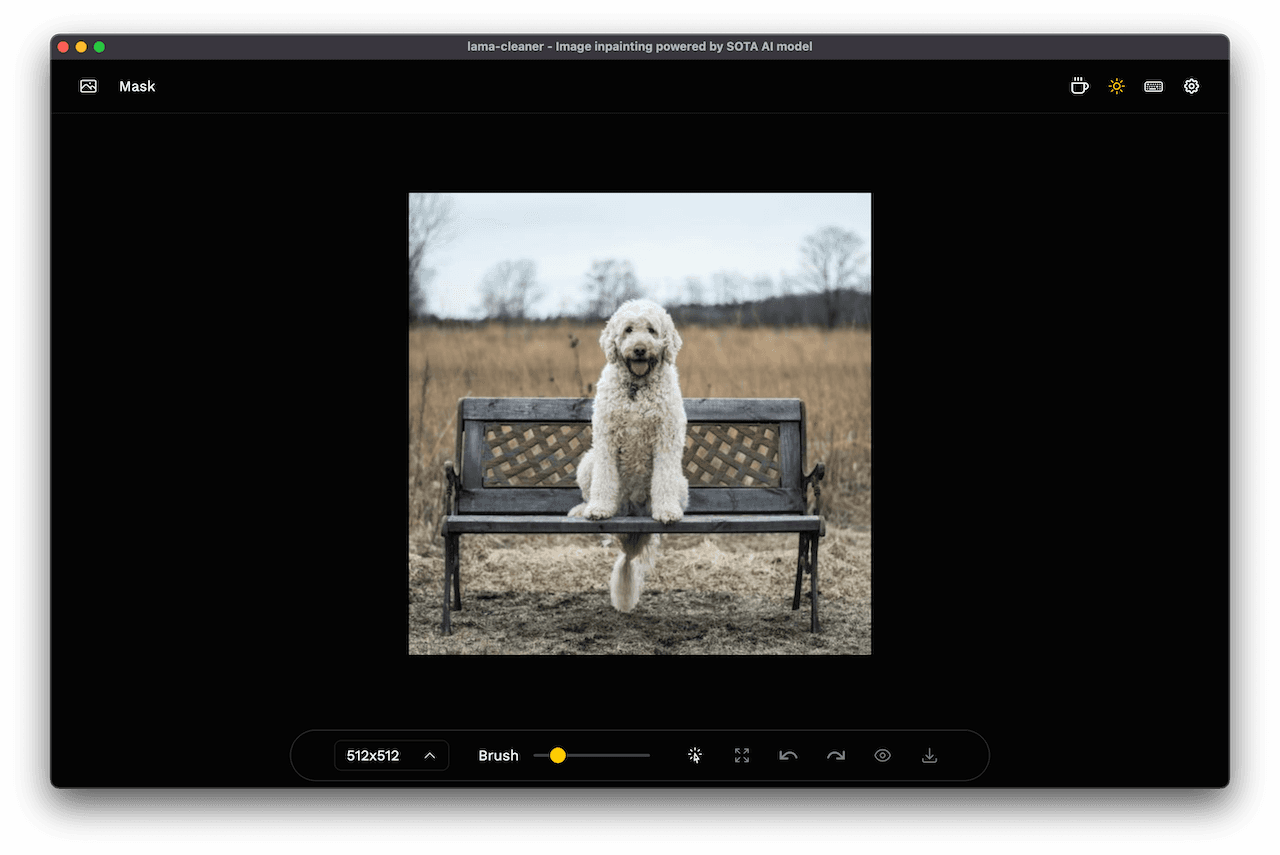Image resolution: width=1280 pixels, height=855 pixels.
Task: Click the yellow Brush slider handle
Action: 558,756
